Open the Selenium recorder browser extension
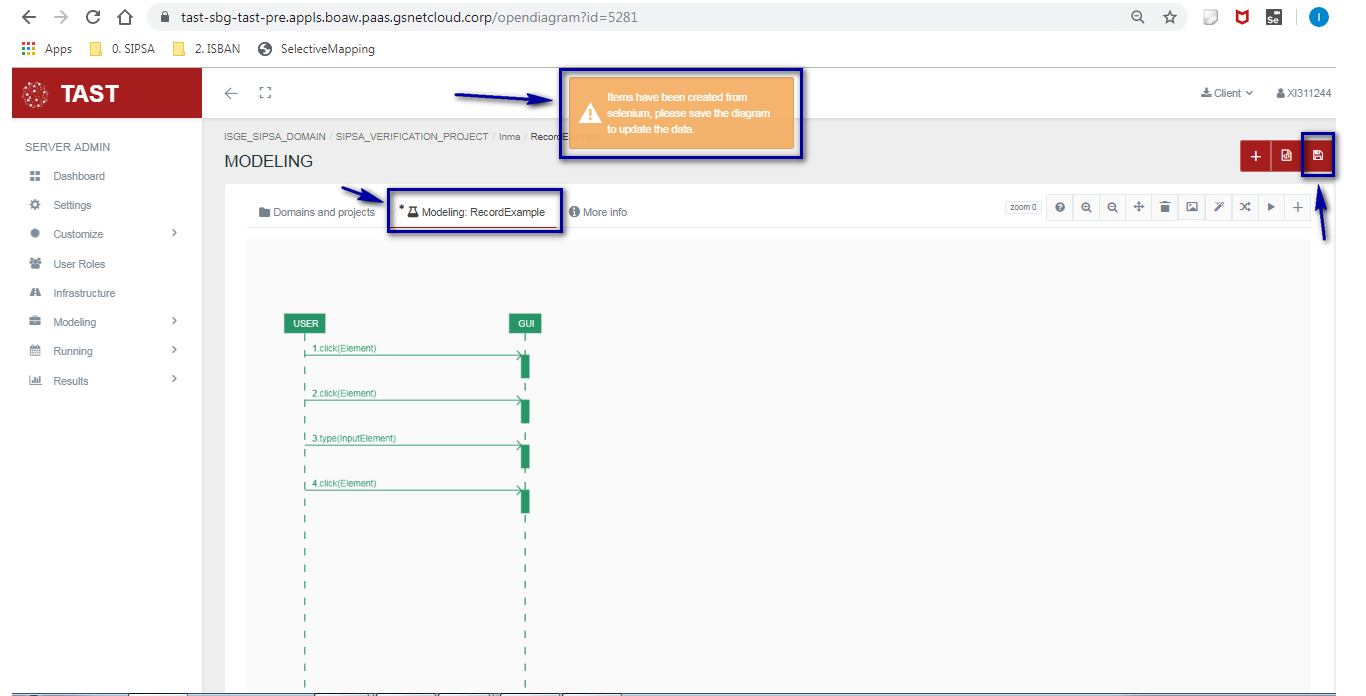Screen dimensions: 1366x696 tap(1273, 17)
